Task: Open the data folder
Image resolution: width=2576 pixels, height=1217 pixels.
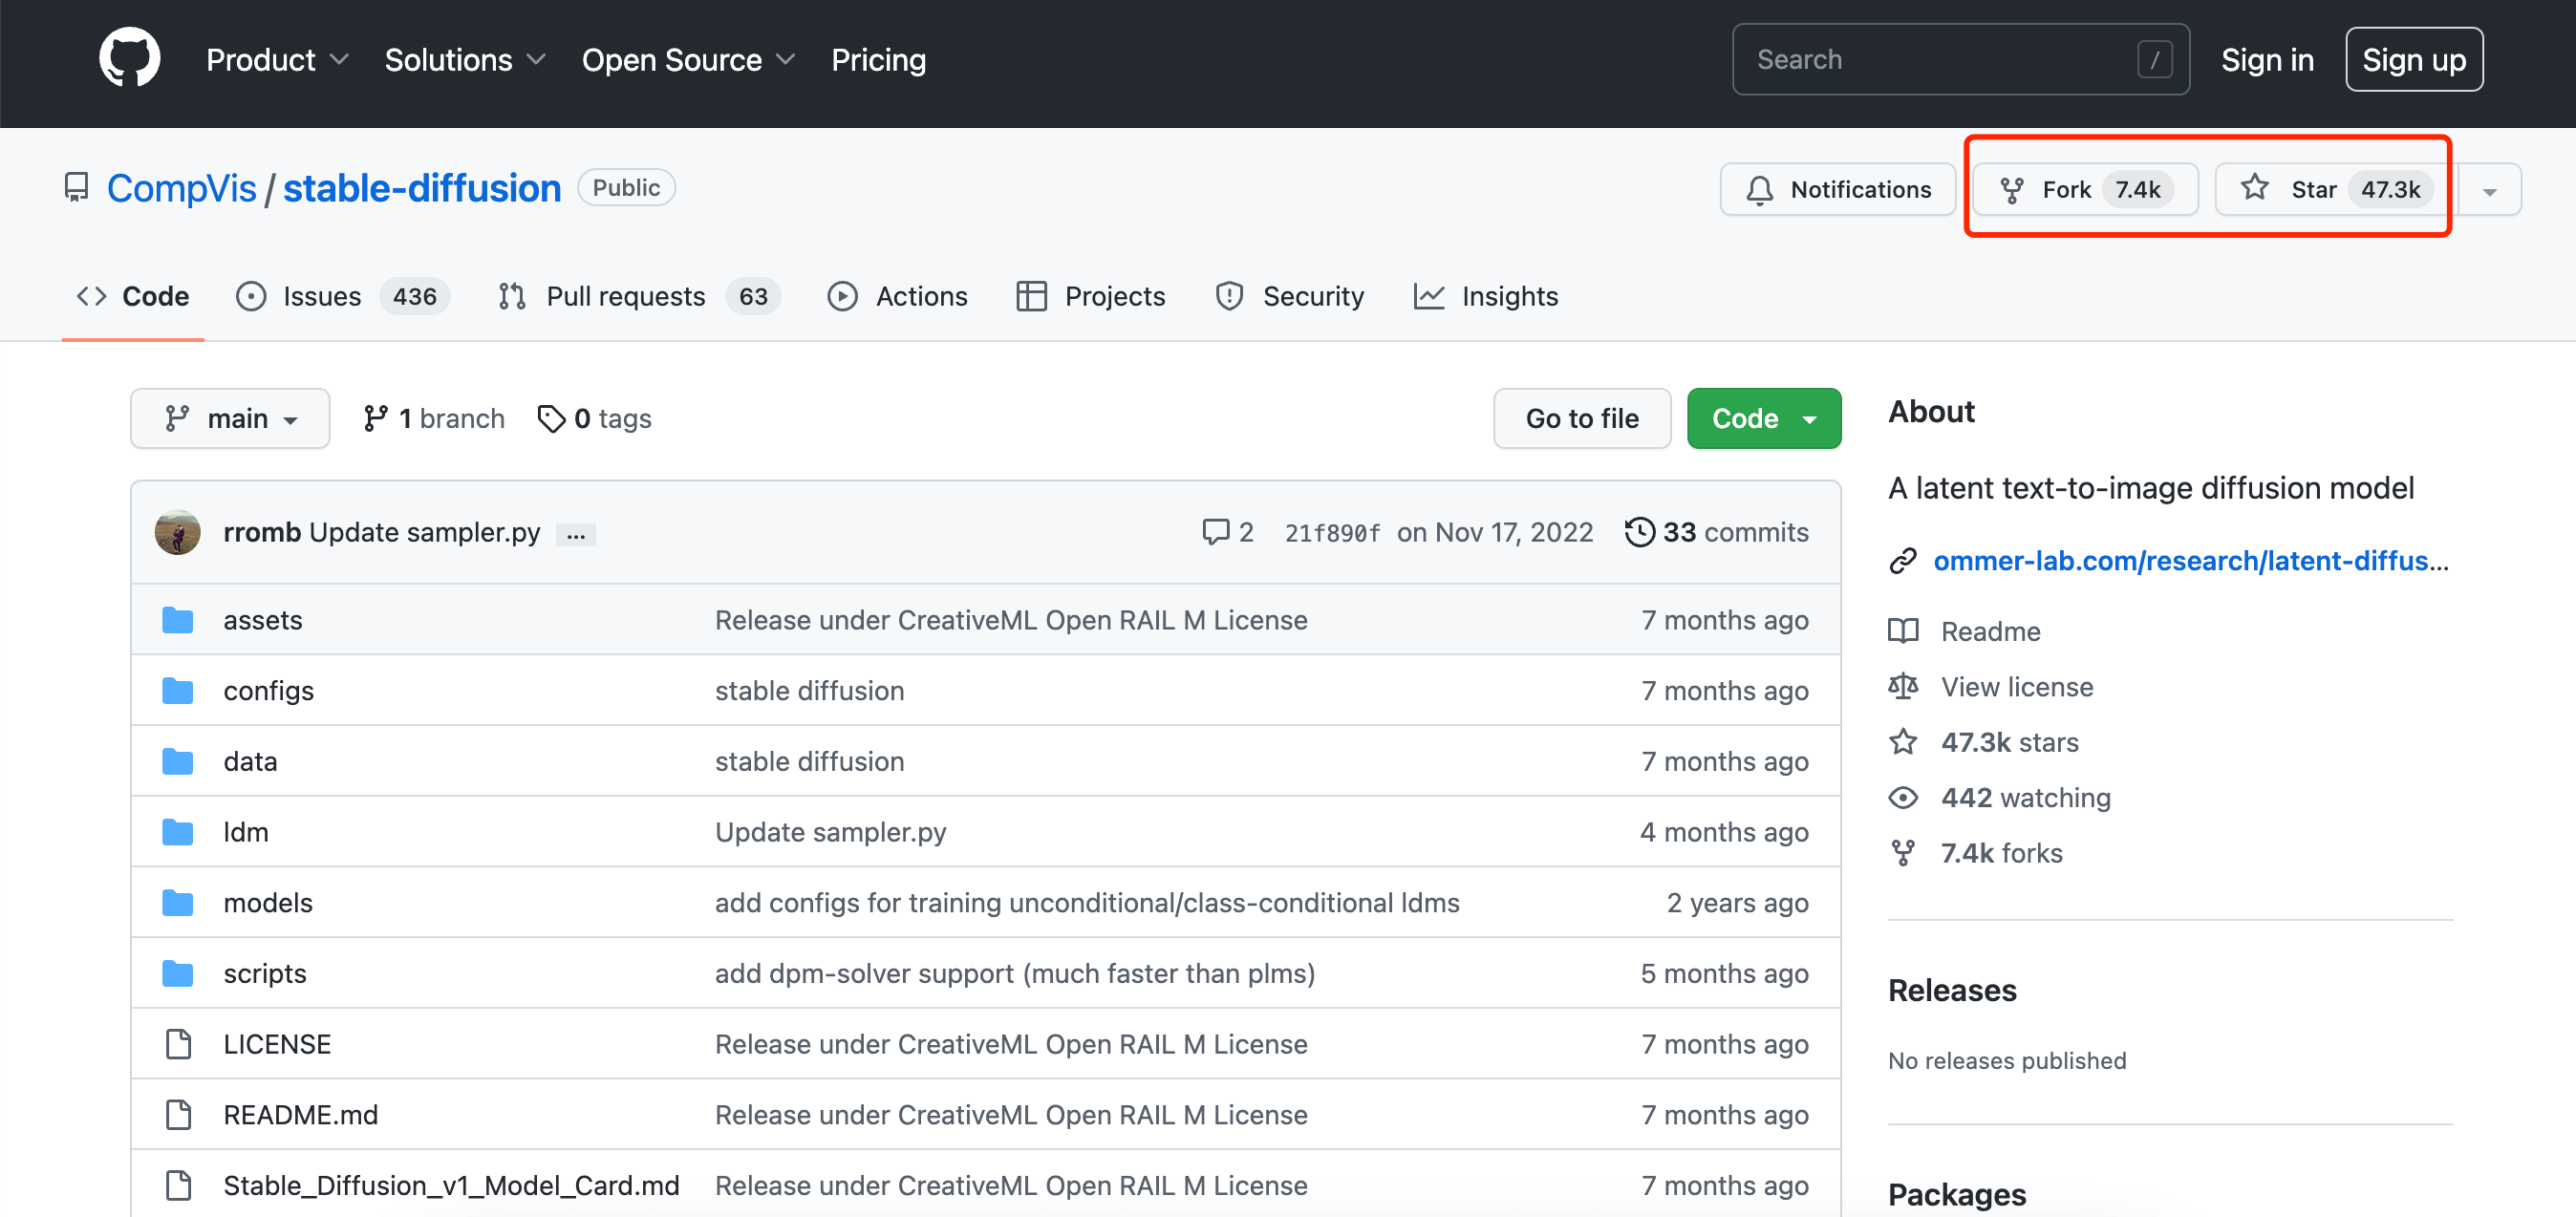Action: tap(251, 762)
